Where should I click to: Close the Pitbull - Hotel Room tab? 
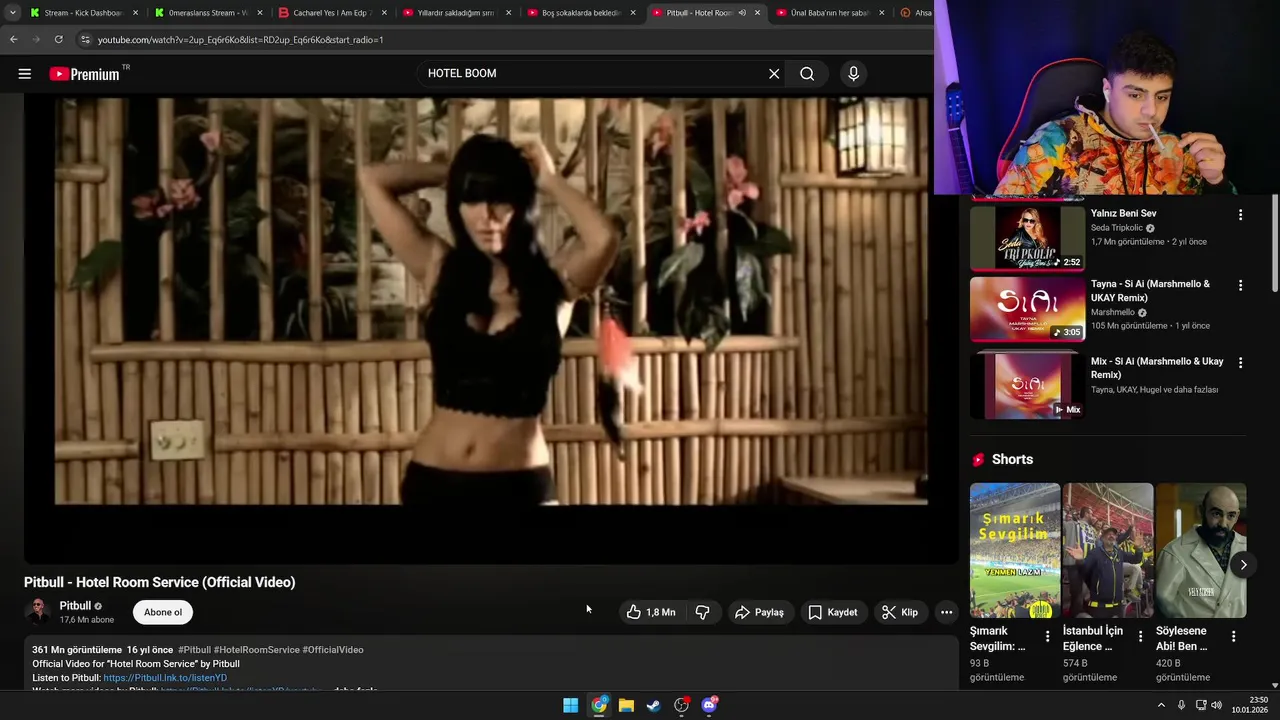pyautogui.click(x=757, y=13)
